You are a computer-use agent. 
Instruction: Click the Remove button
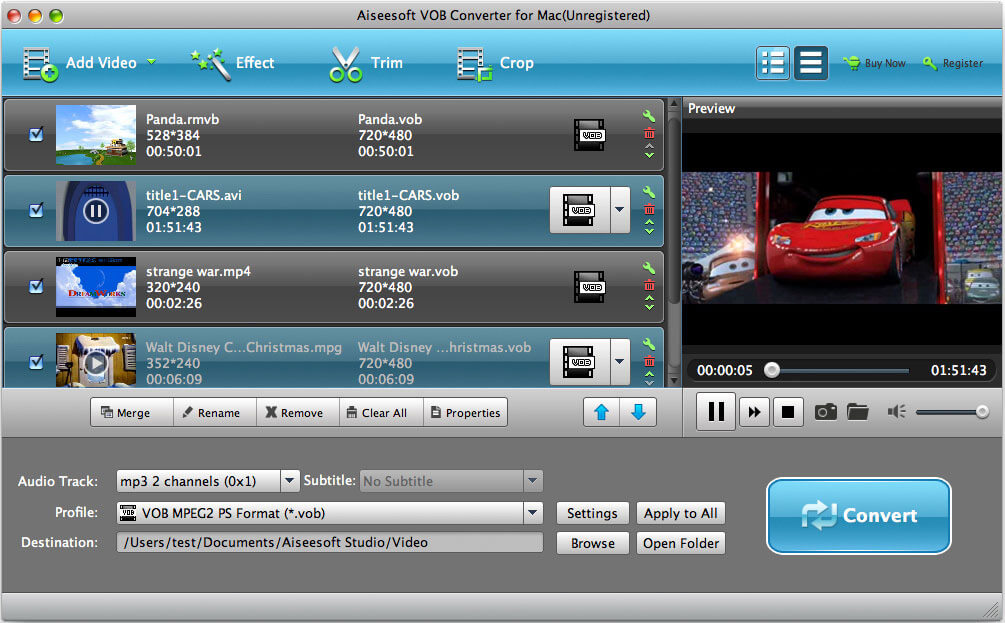(x=298, y=412)
